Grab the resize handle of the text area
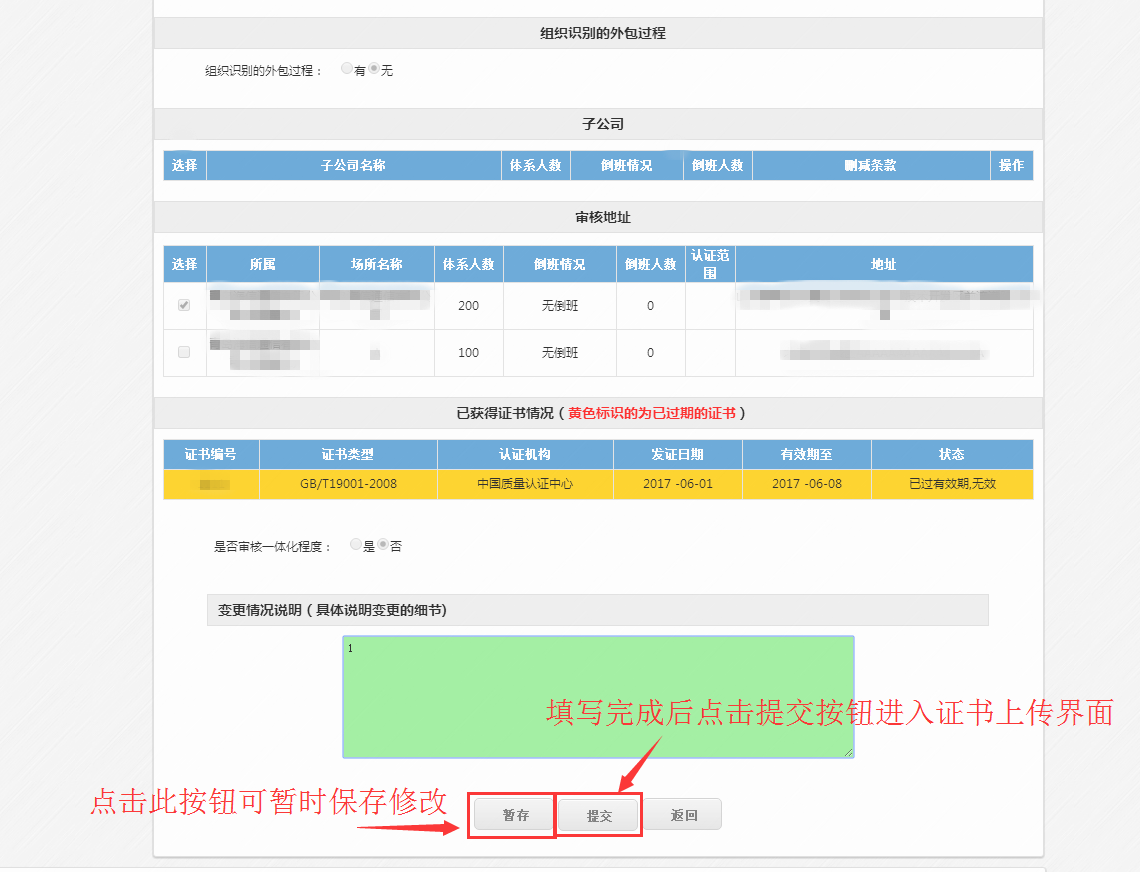This screenshot has width=1140, height=872. (x=849, y=752)
